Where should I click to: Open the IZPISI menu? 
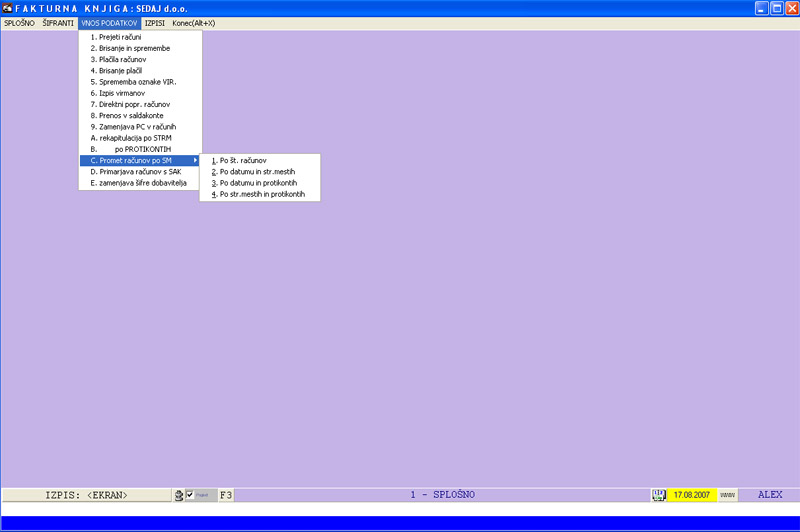coord(155,23)
